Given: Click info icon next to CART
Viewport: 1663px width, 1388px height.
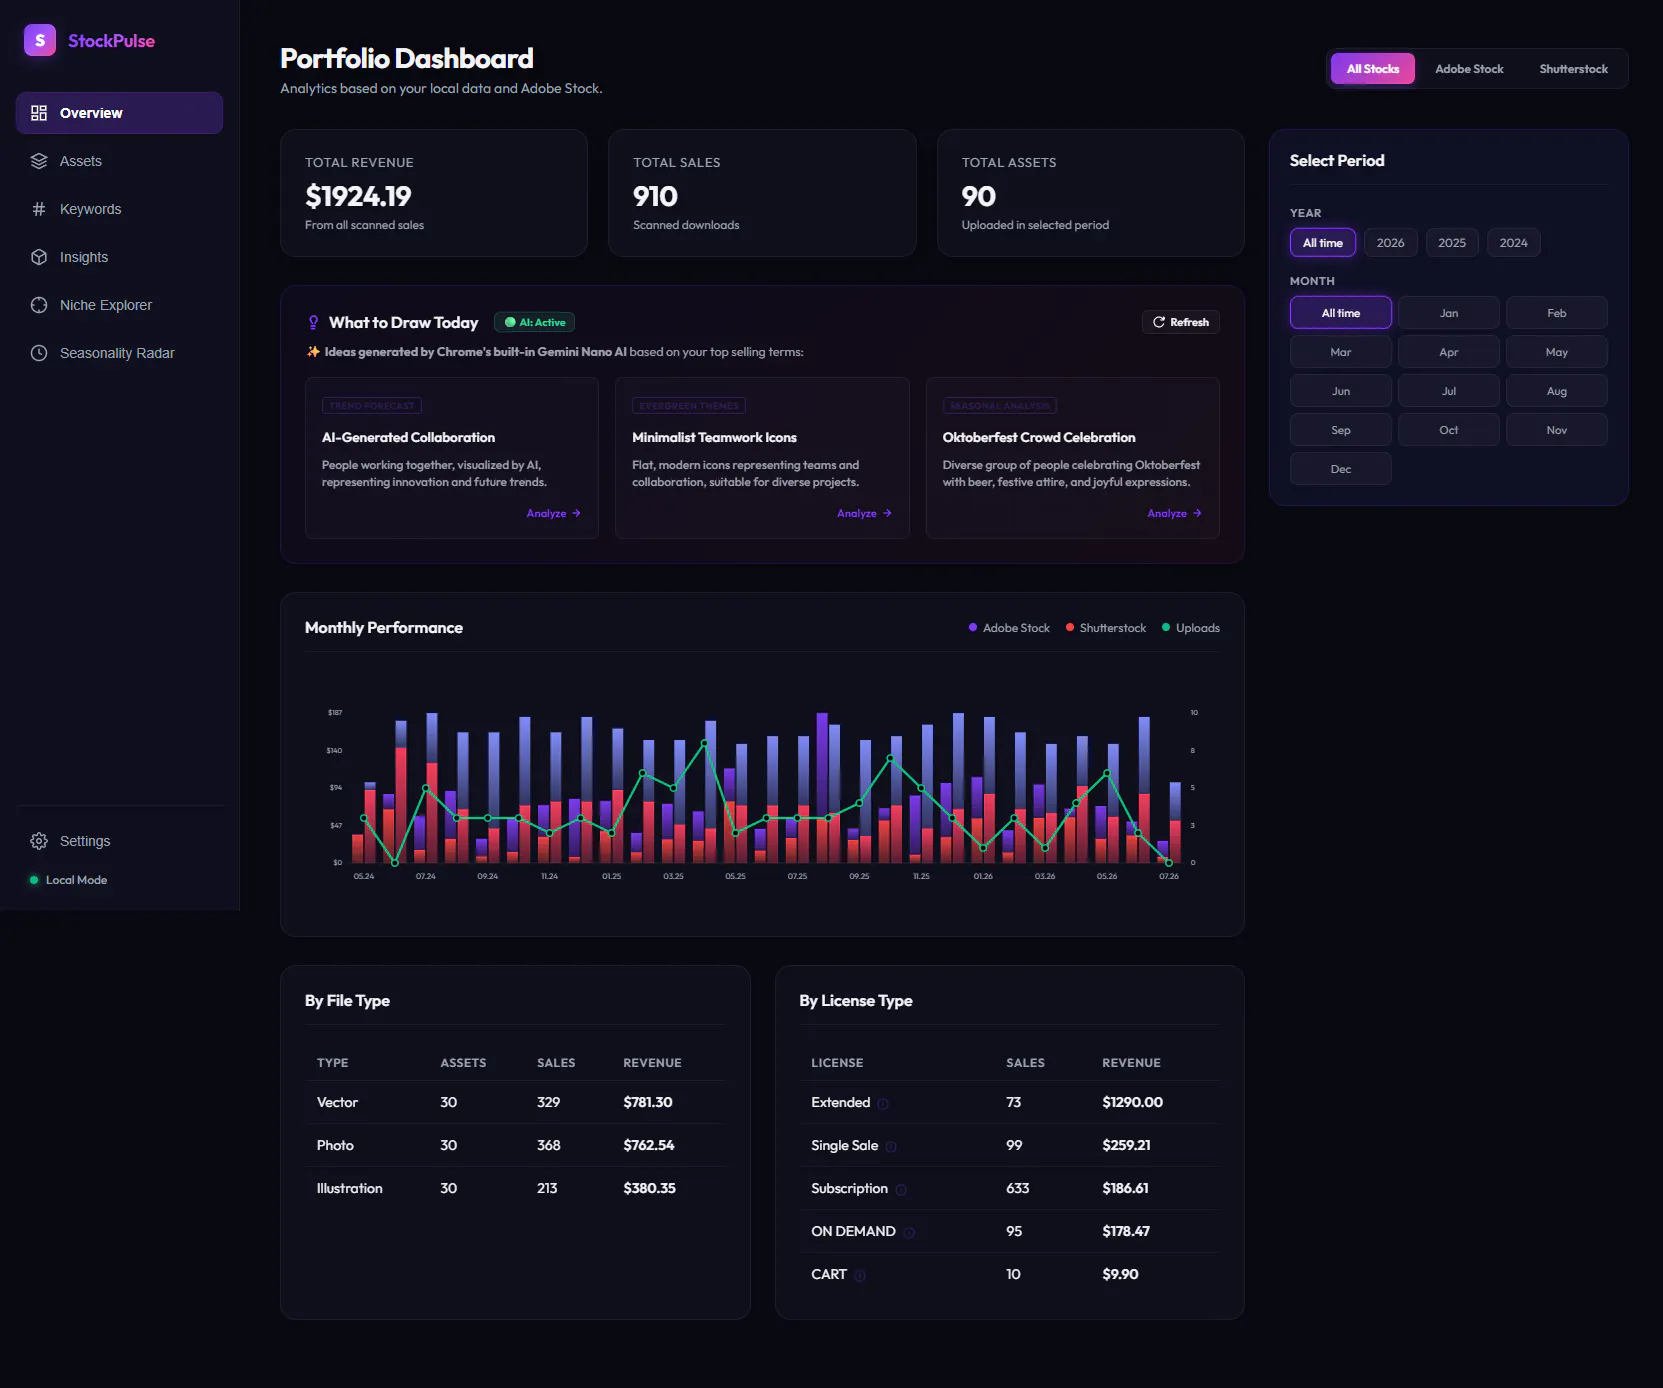Looking at the screenshot, I should pyautogui.click(x=860, y=1275).
